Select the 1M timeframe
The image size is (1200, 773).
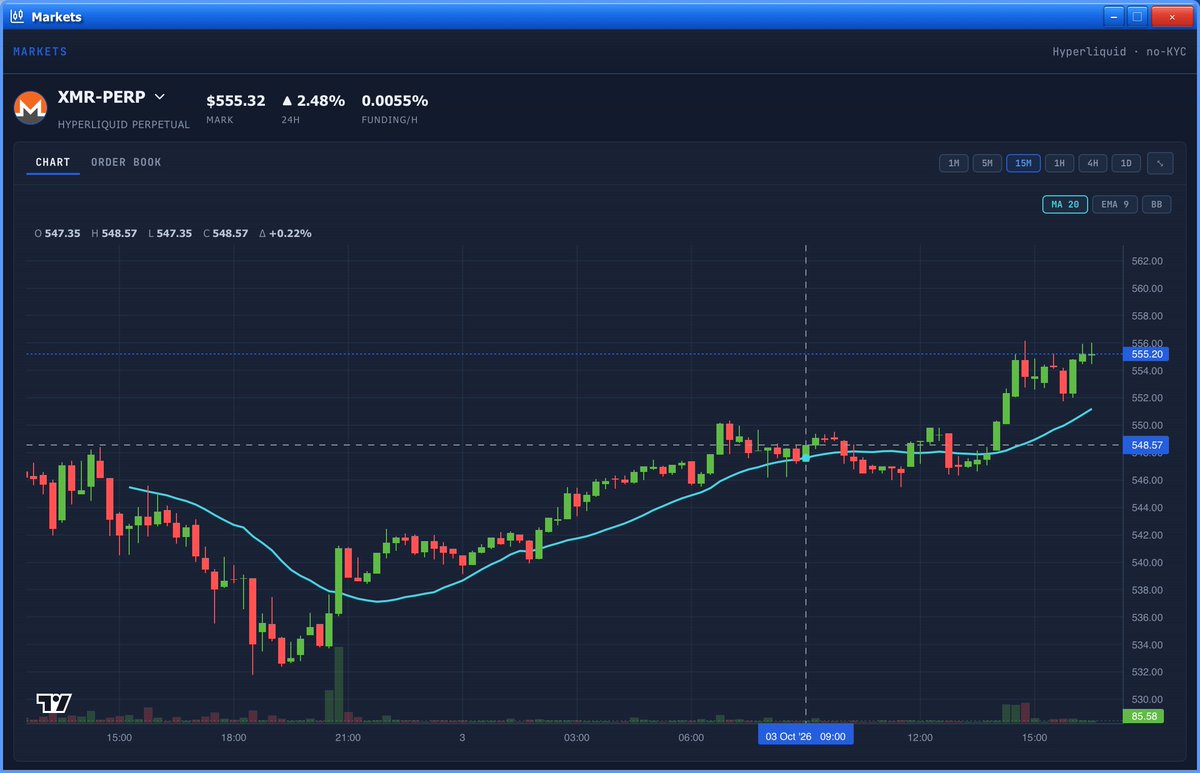954,163
